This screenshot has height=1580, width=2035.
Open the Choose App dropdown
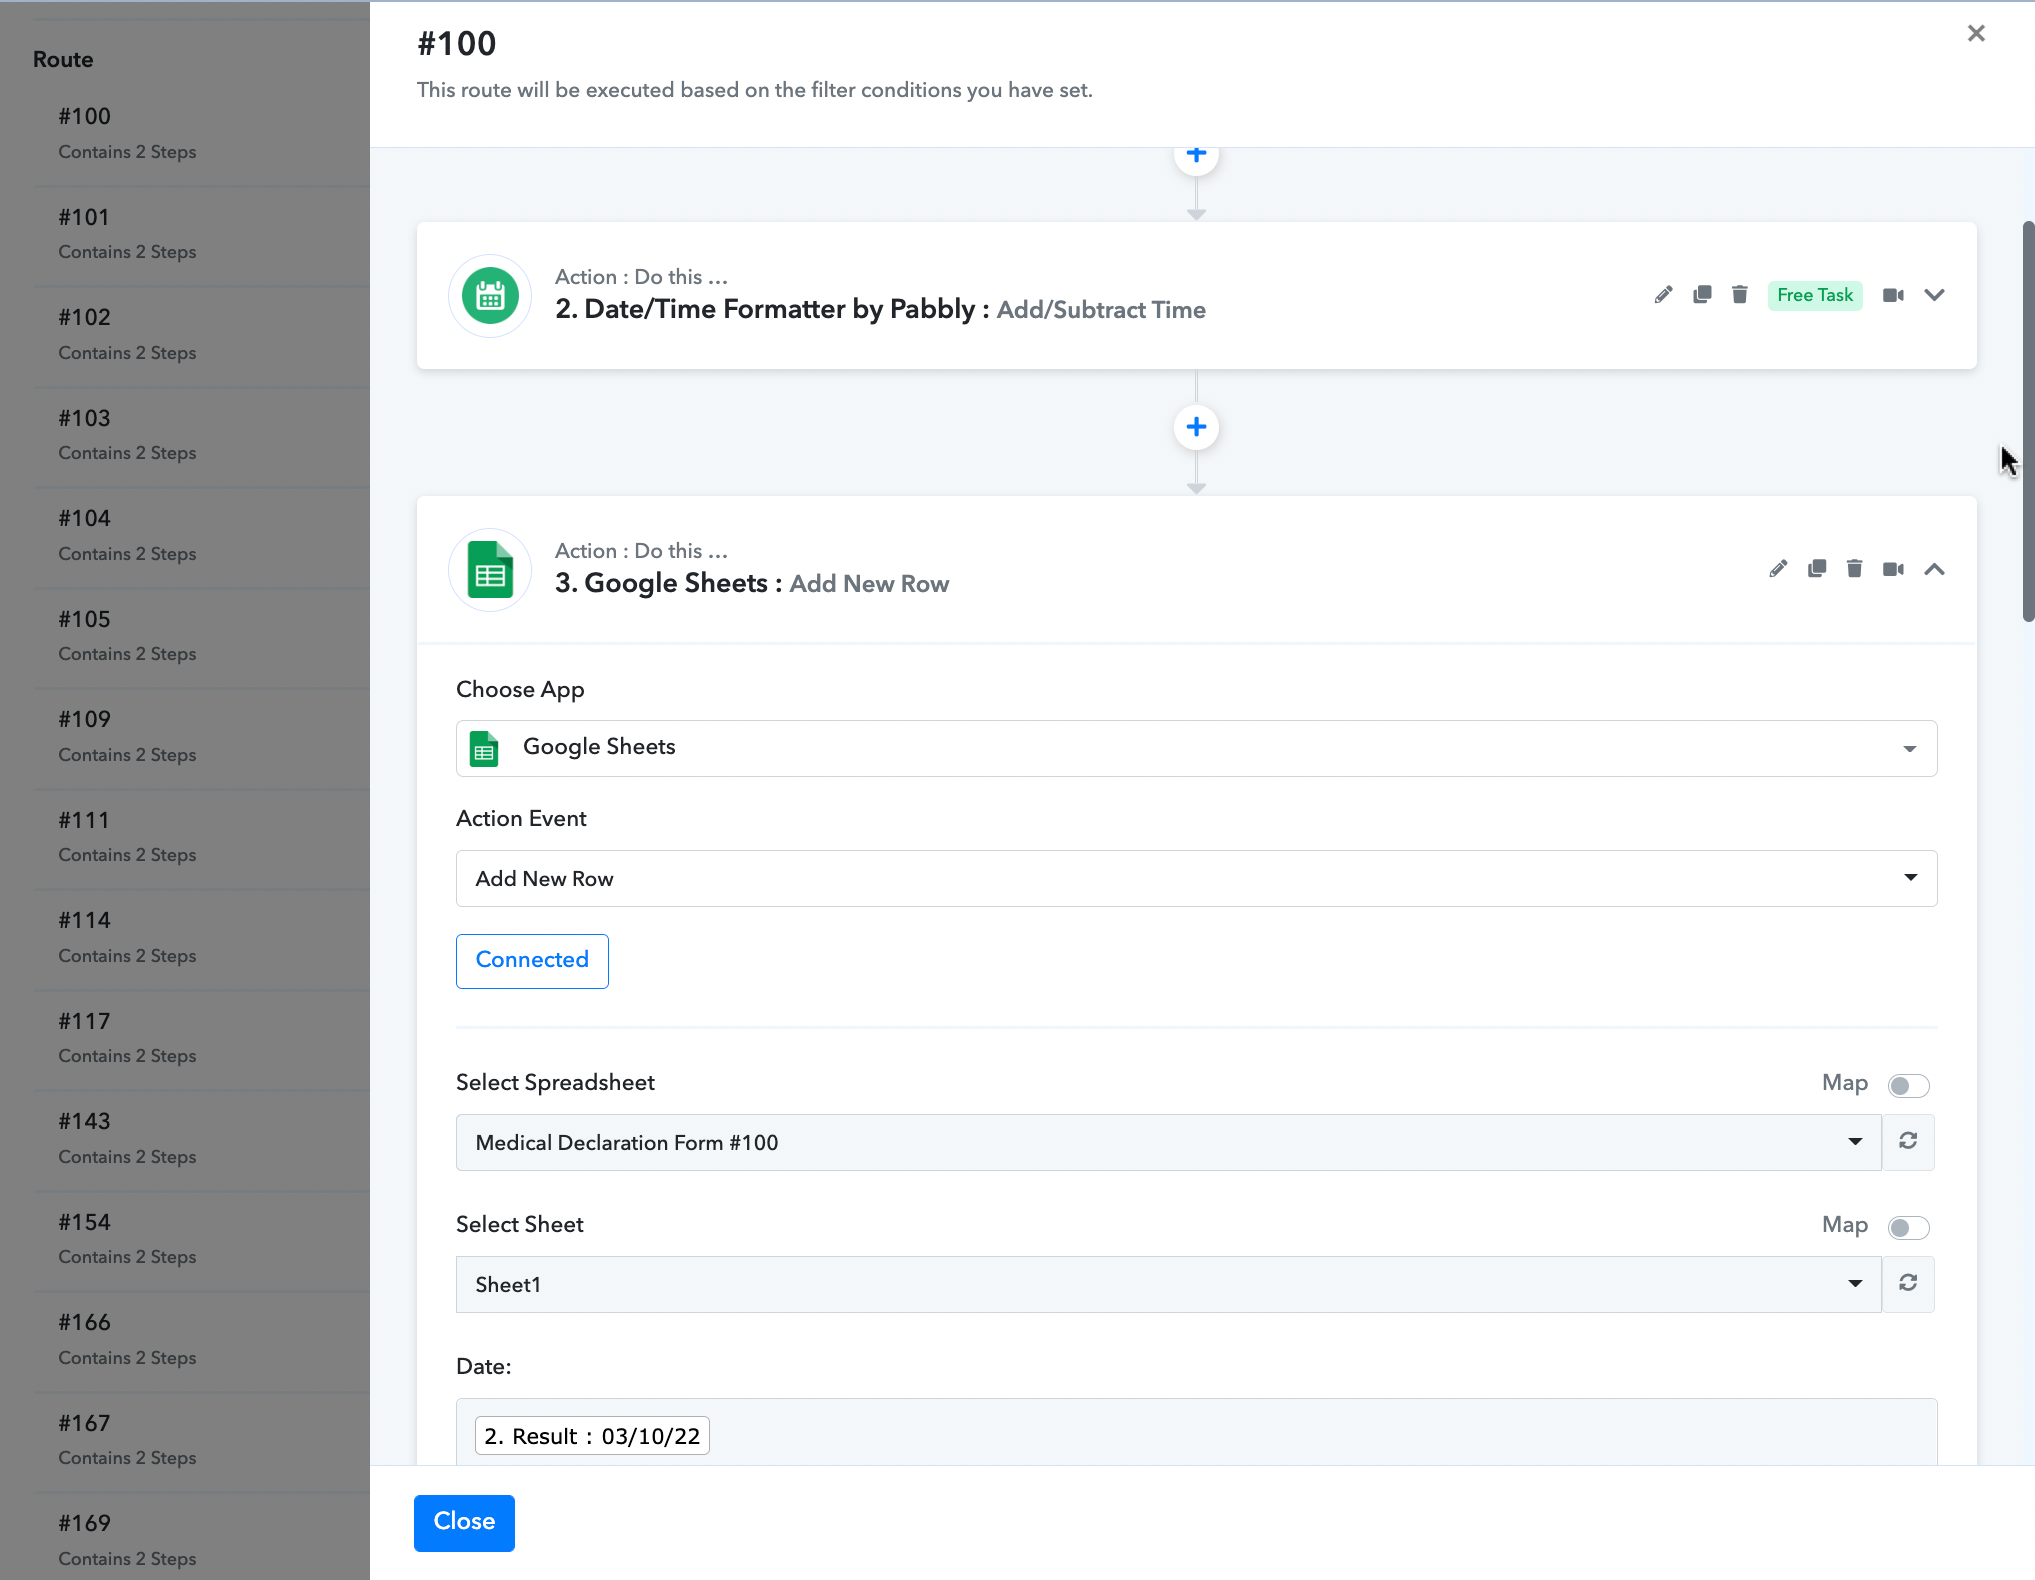1196,748
